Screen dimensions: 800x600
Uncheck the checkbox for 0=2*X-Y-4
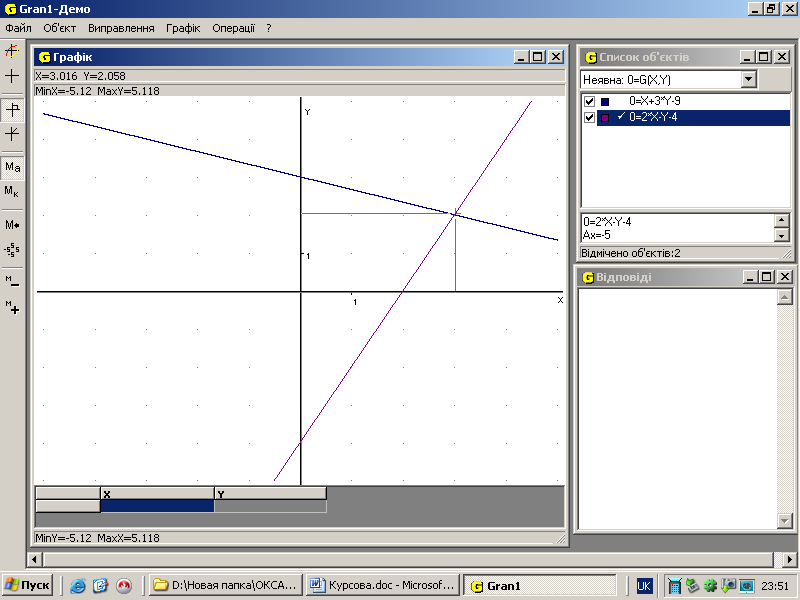[589, 117]
